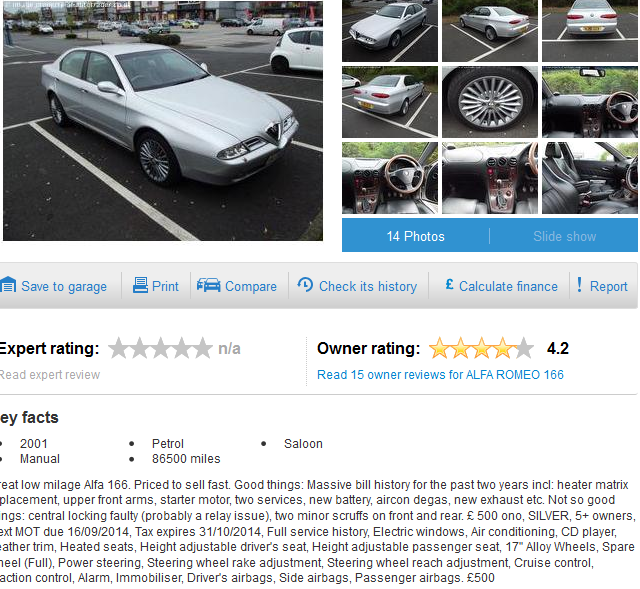Viewport: 640px width, 589px height.
Task: Select the 14 Photos tab
Action: tap(416, 236)
